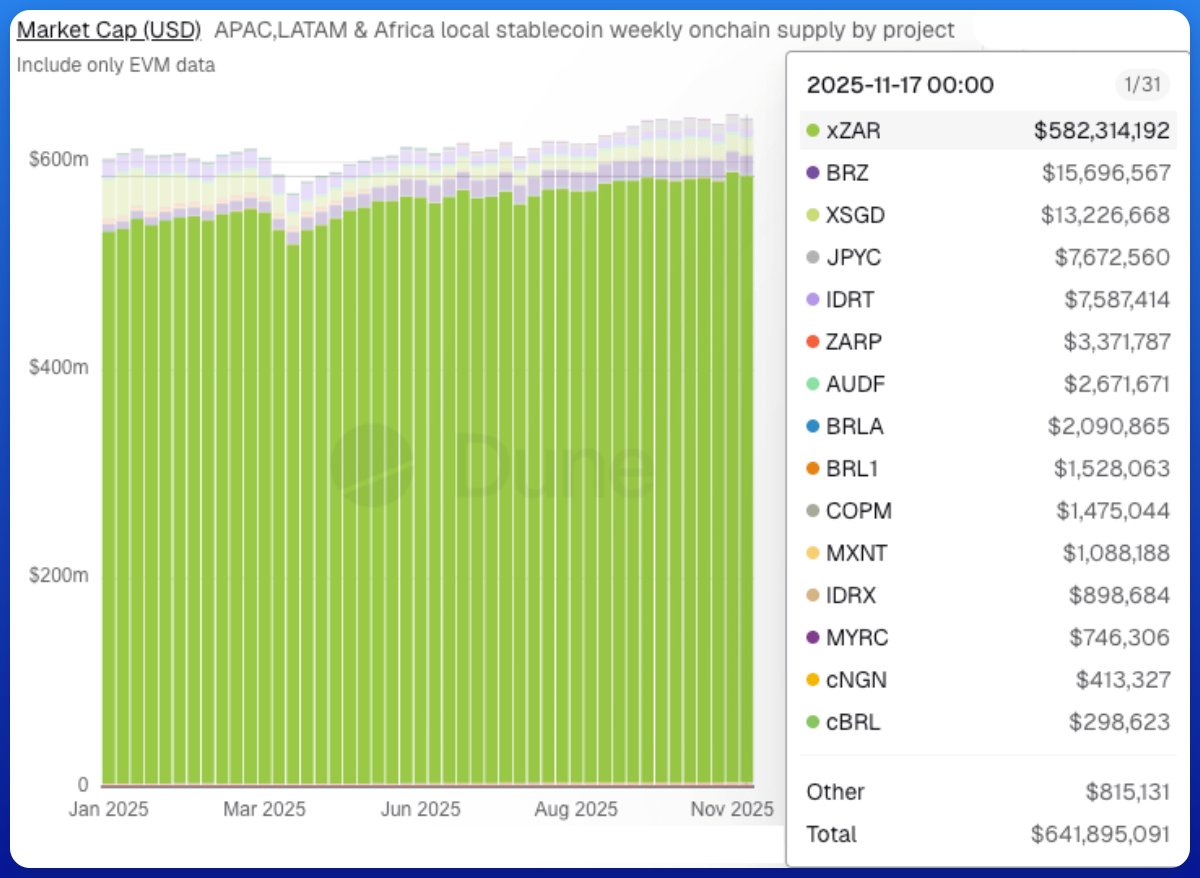Select the JPYC label in tooltip

click(x=854, y=257)
